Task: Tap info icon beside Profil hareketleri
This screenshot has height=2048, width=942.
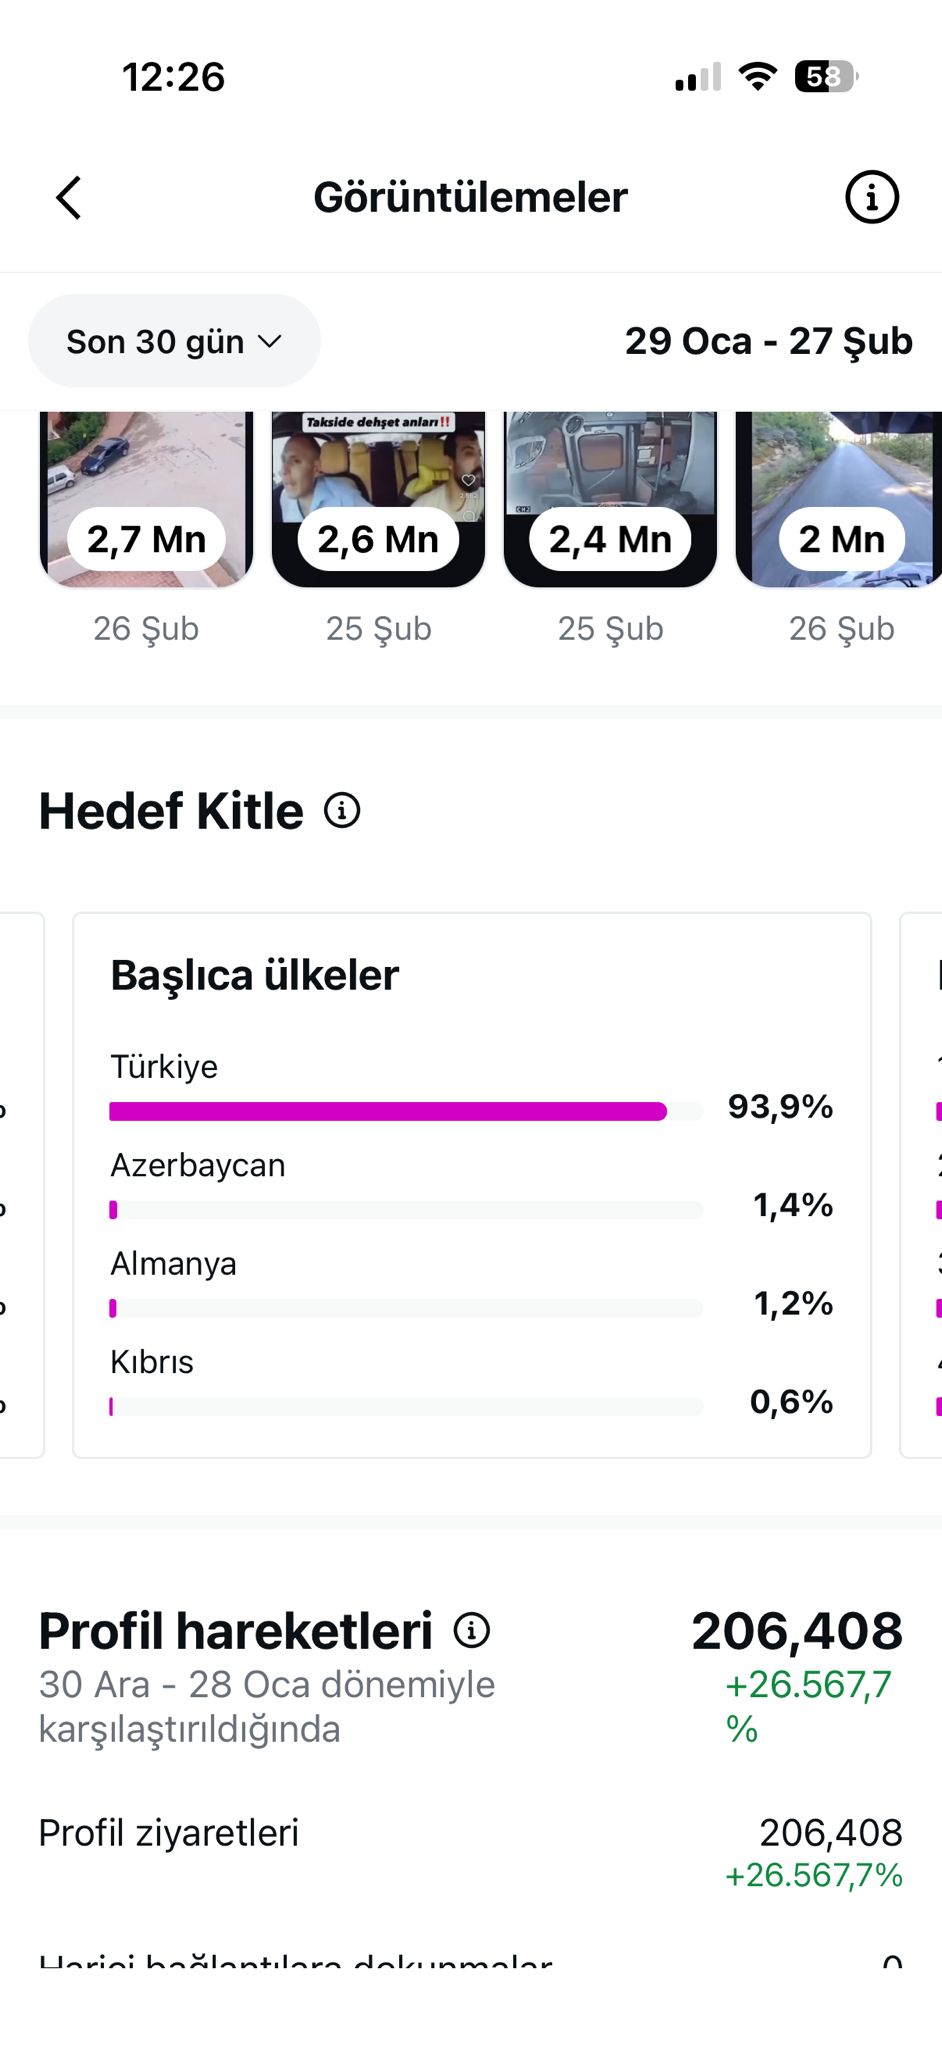Action: pos(472,1631)
